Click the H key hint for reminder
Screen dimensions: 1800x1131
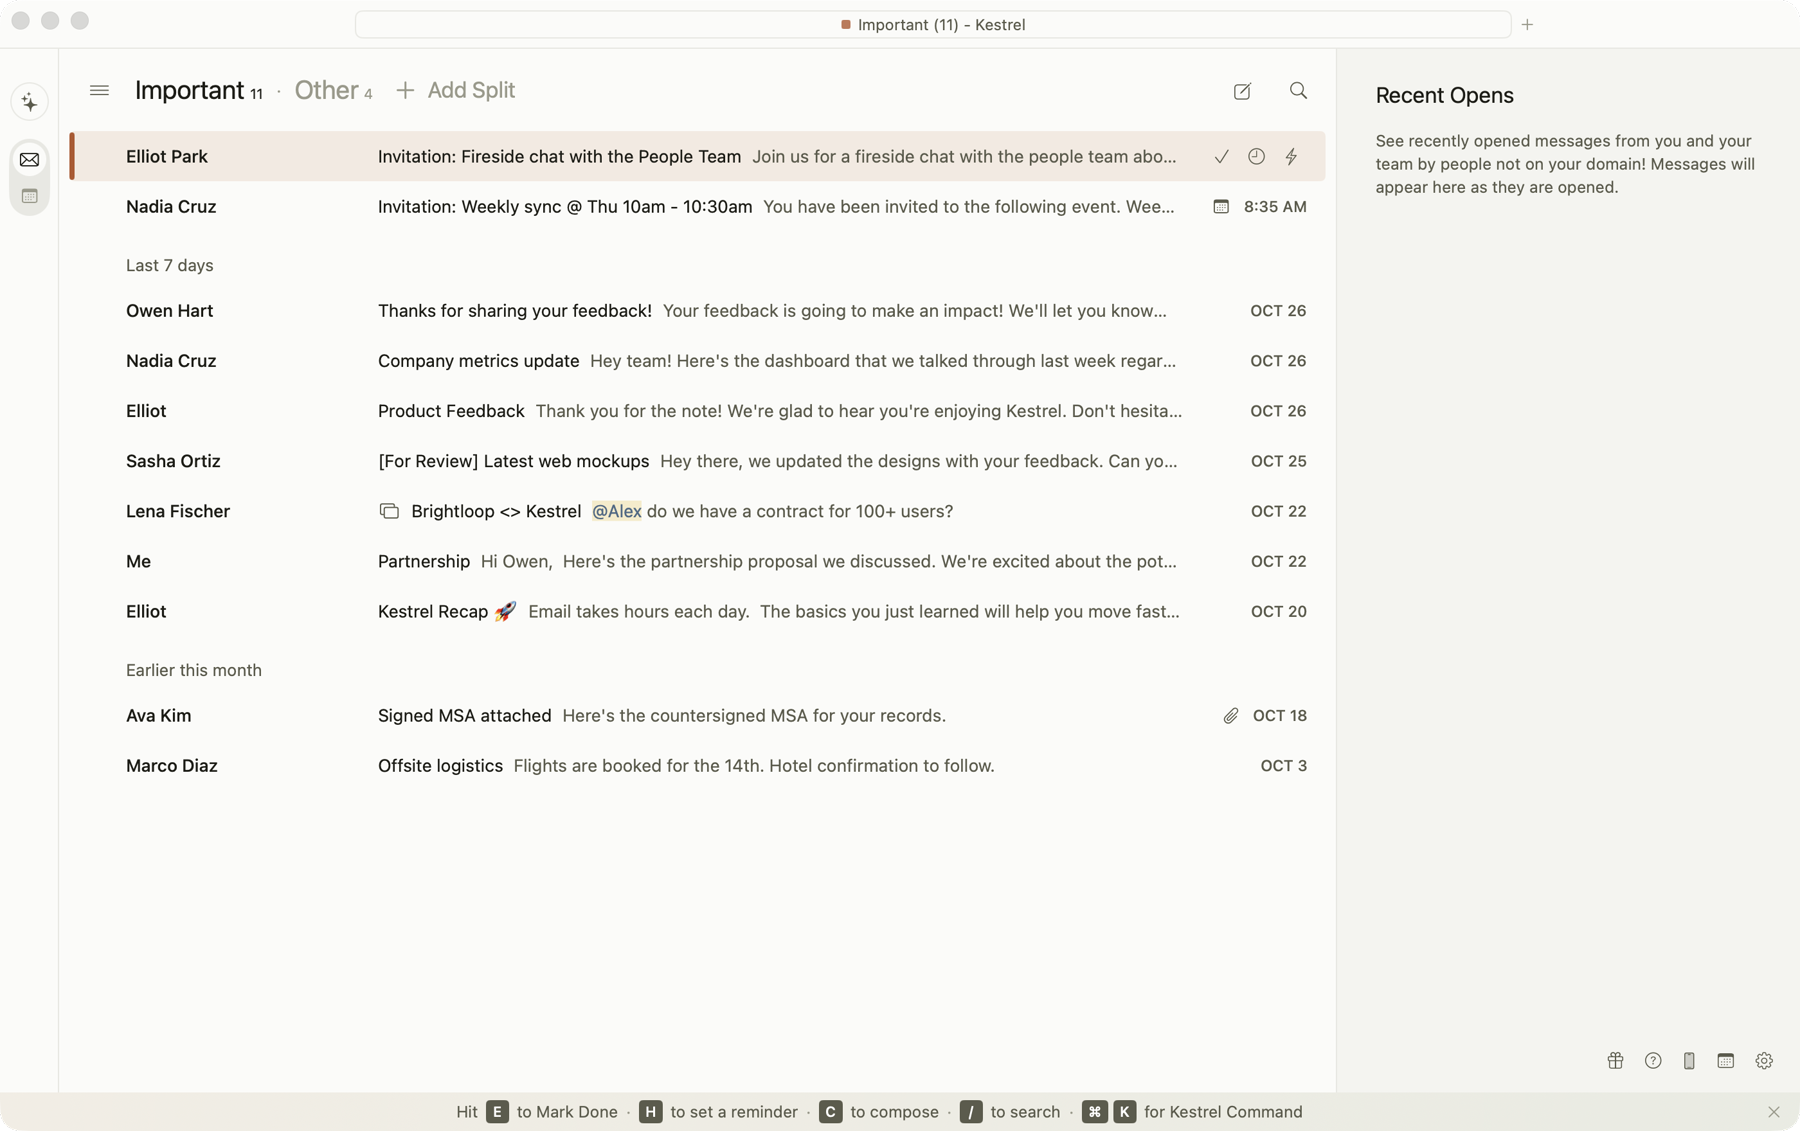[650, 1112]
